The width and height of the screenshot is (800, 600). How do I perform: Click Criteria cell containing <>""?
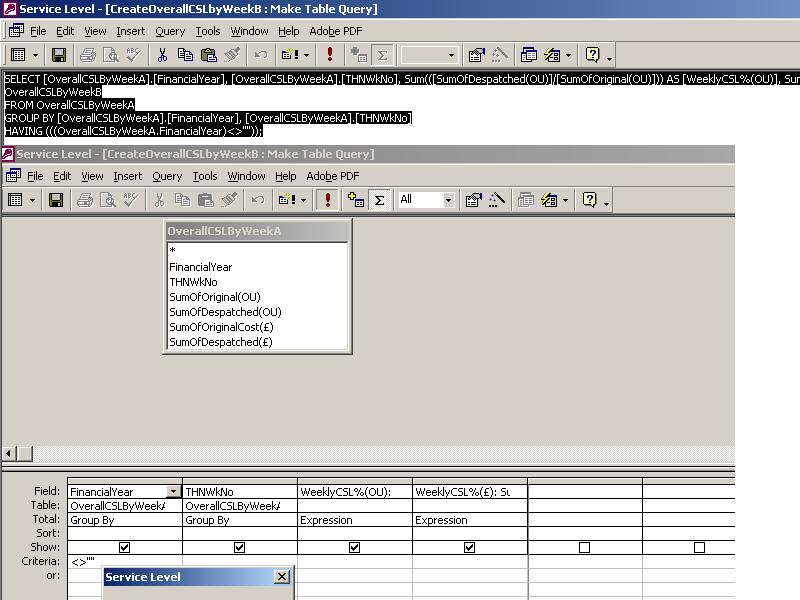coord(124,562)
